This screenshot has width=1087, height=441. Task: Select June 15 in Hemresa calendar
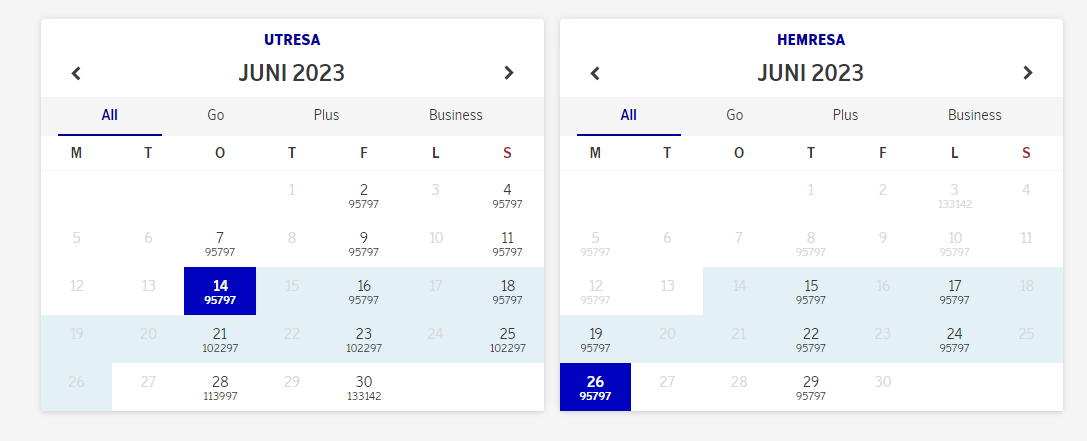point(811,291)
